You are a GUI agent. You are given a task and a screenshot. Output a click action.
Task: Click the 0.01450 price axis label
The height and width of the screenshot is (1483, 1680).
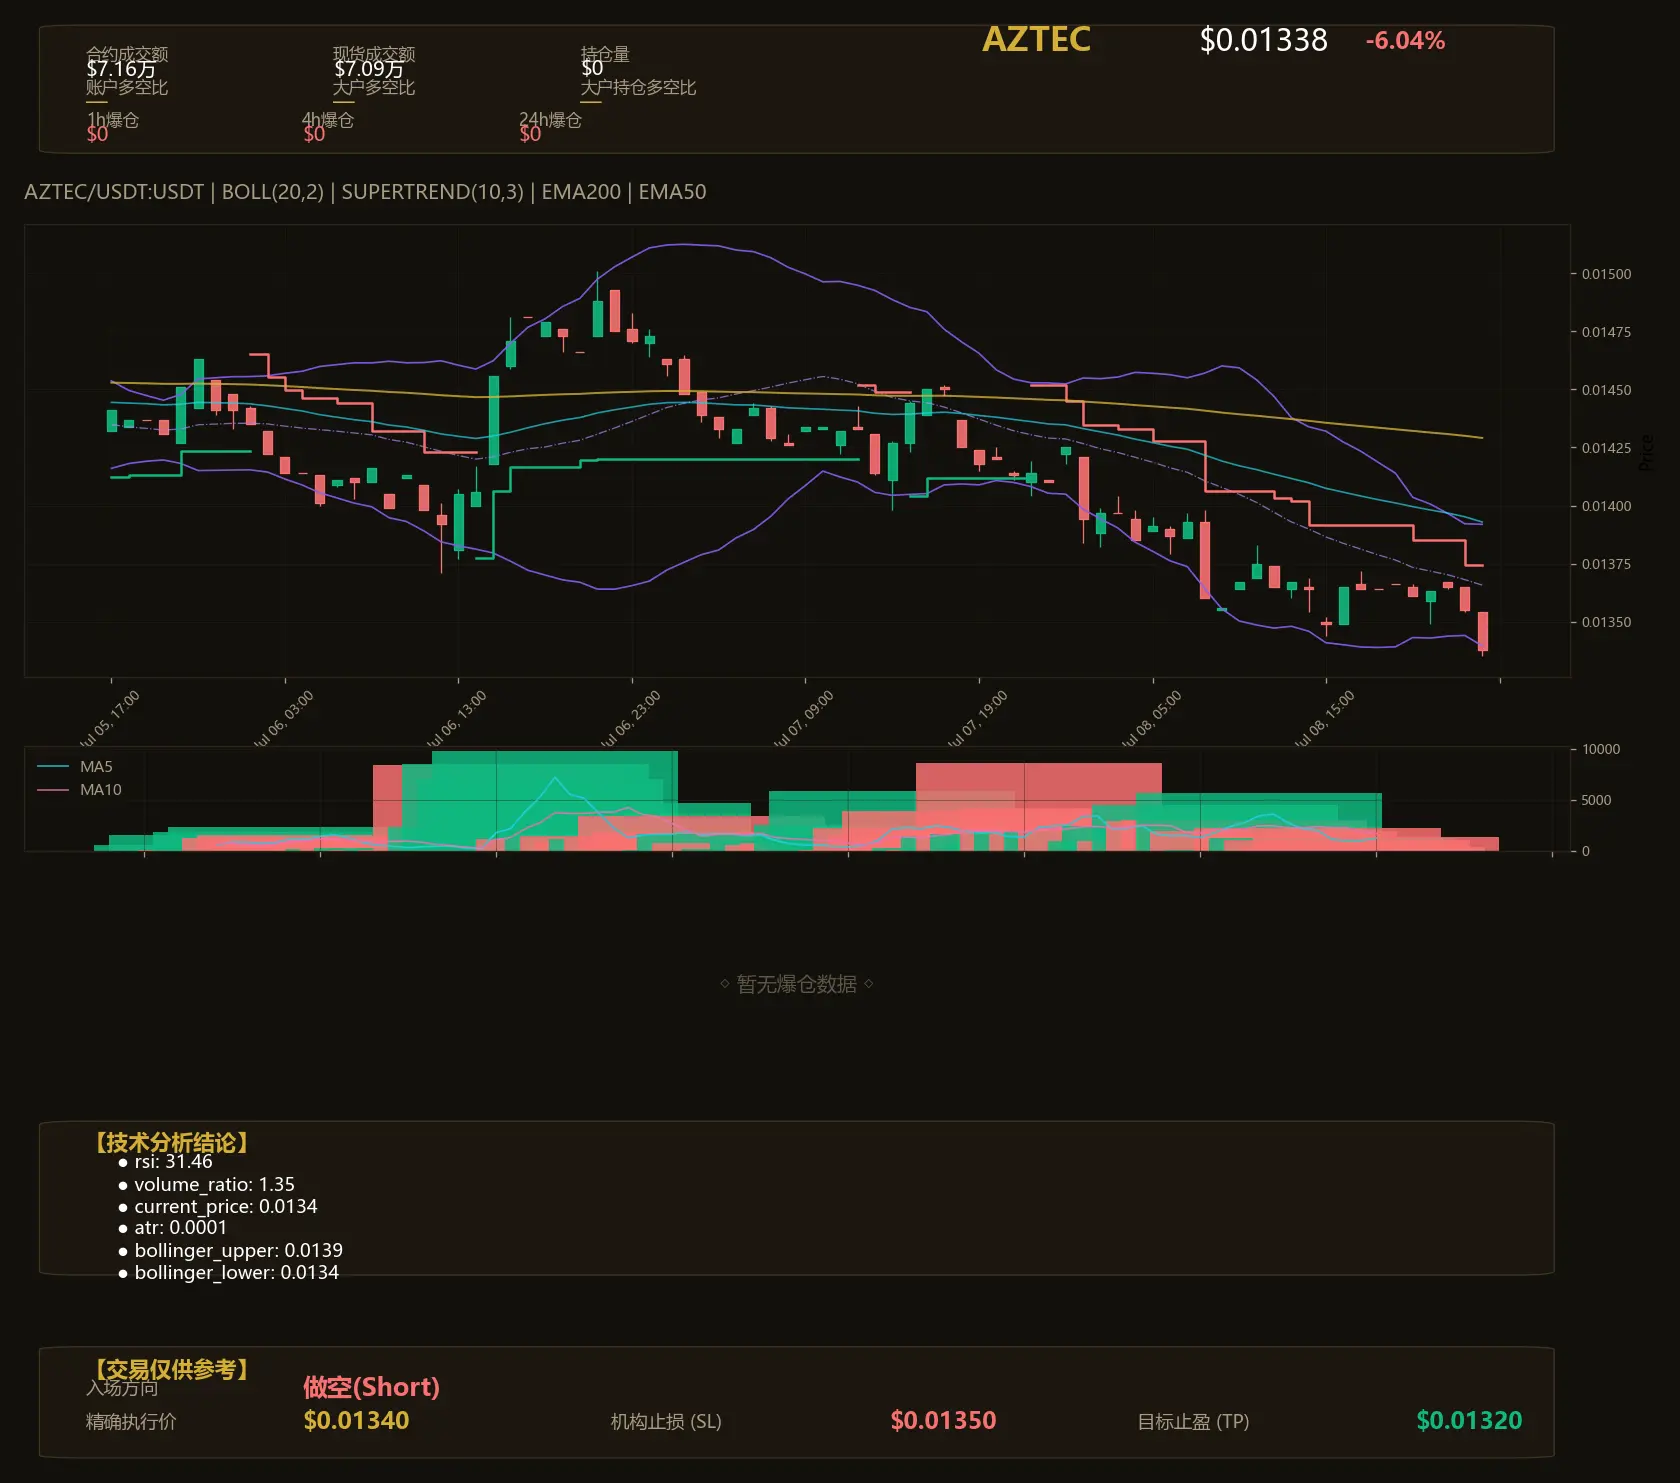click(1606, 390)
